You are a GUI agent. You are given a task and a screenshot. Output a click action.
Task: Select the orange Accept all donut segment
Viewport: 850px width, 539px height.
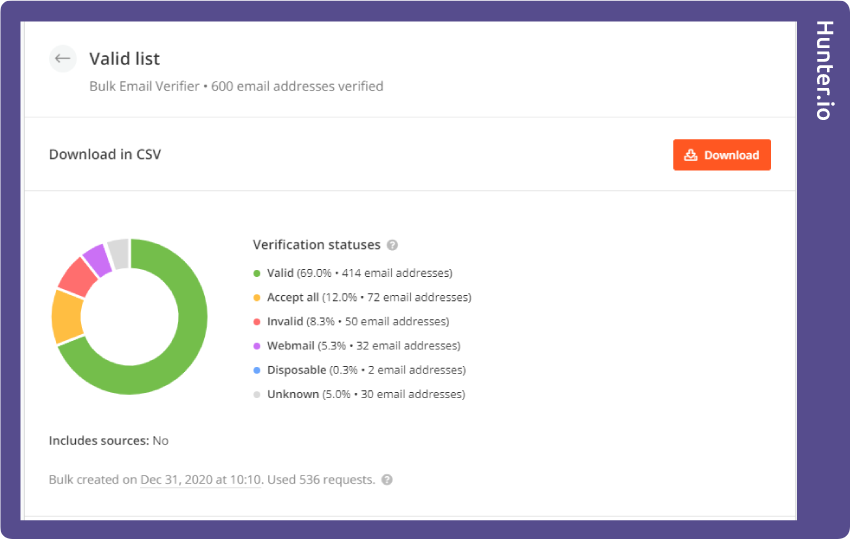coord(67,318)
